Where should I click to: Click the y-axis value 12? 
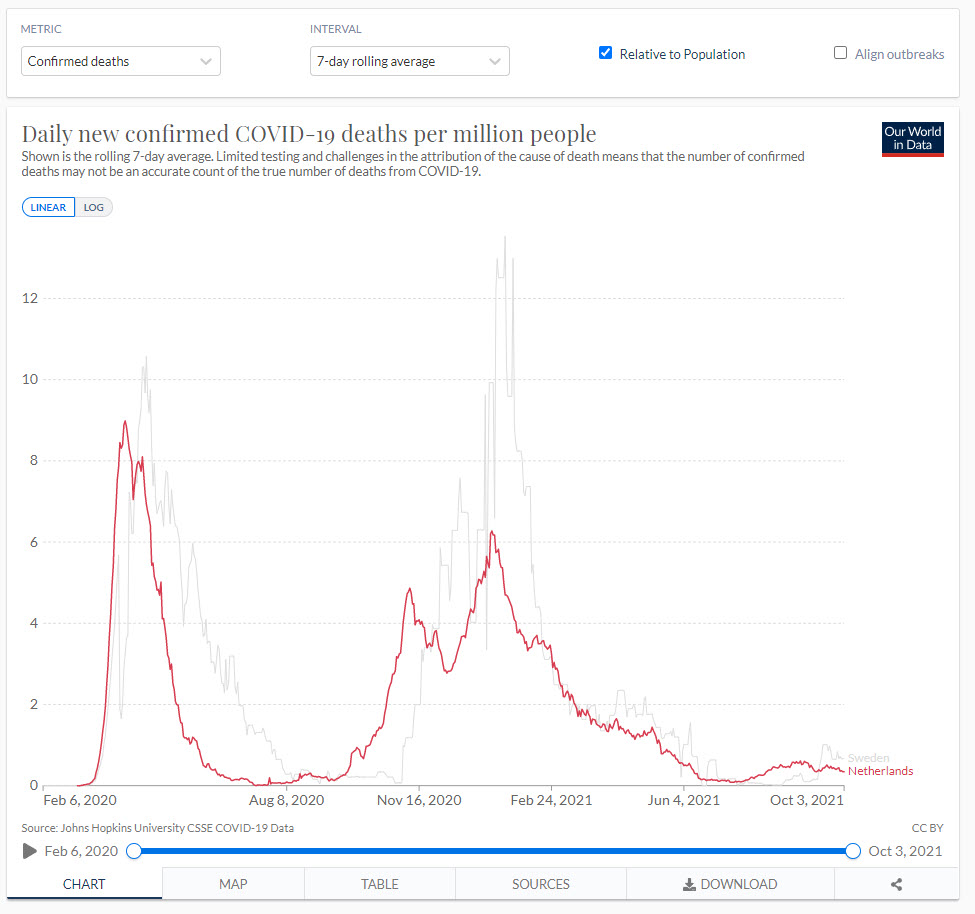pyautogui.click(x=30, y=298)
